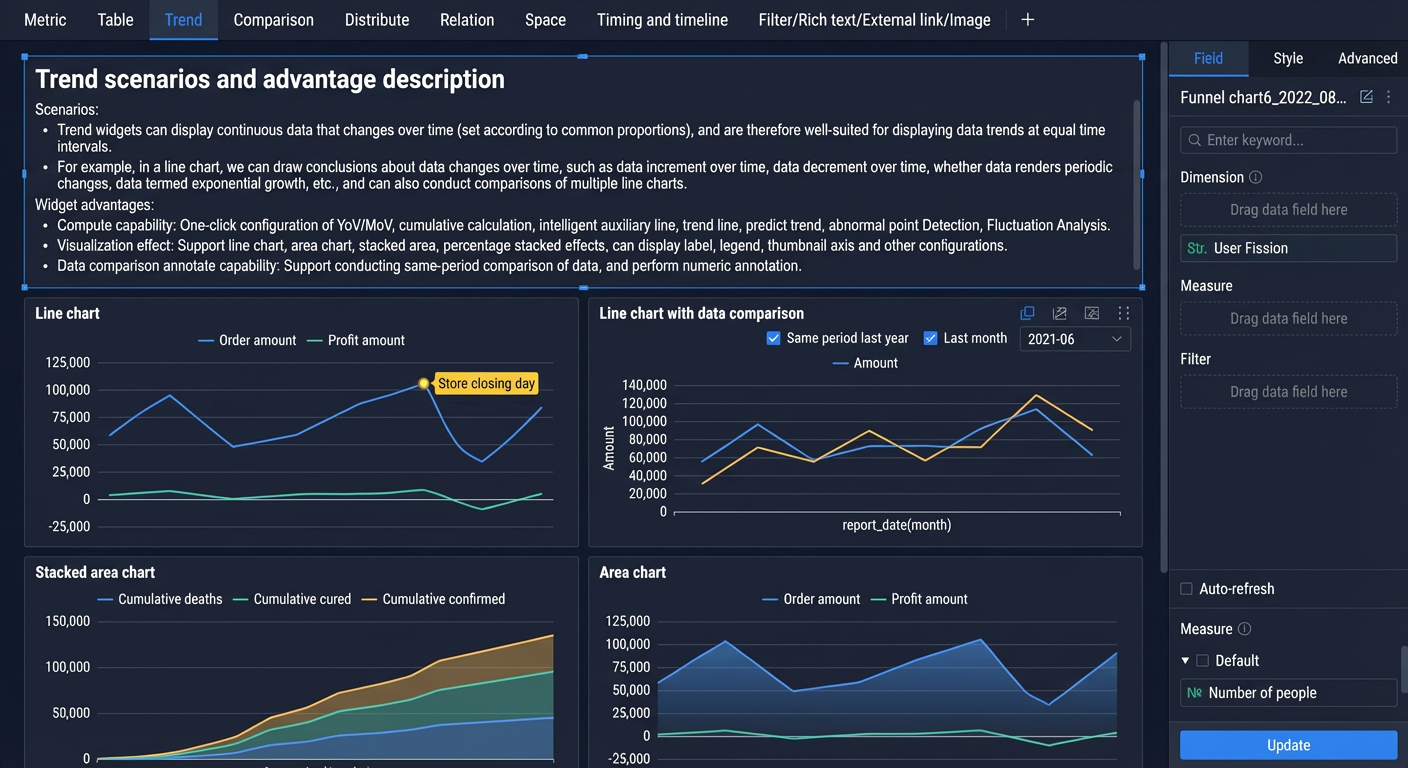Switch to the Comparison tab
This screenshot has width=1408, height=768.
pos(273,20)
